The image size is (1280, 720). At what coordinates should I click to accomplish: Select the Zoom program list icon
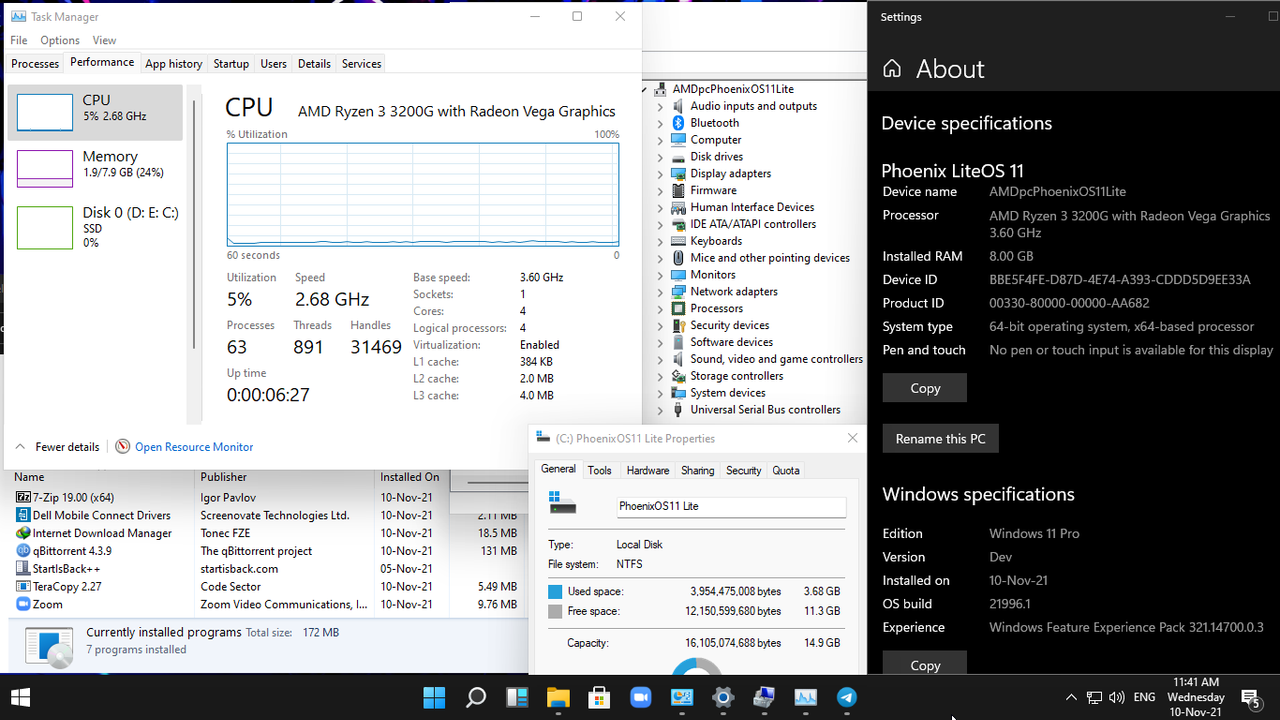click(x=24, y=604)
